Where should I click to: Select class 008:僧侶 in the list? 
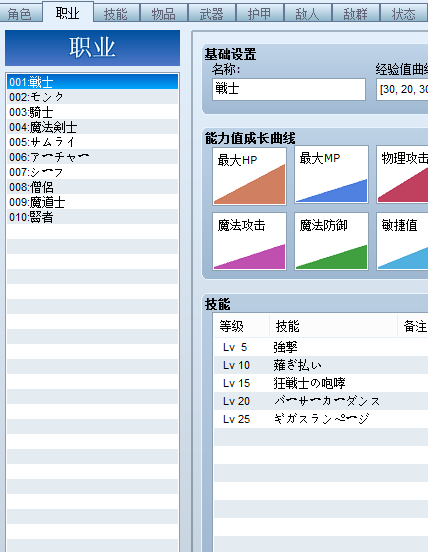point(93,187)
